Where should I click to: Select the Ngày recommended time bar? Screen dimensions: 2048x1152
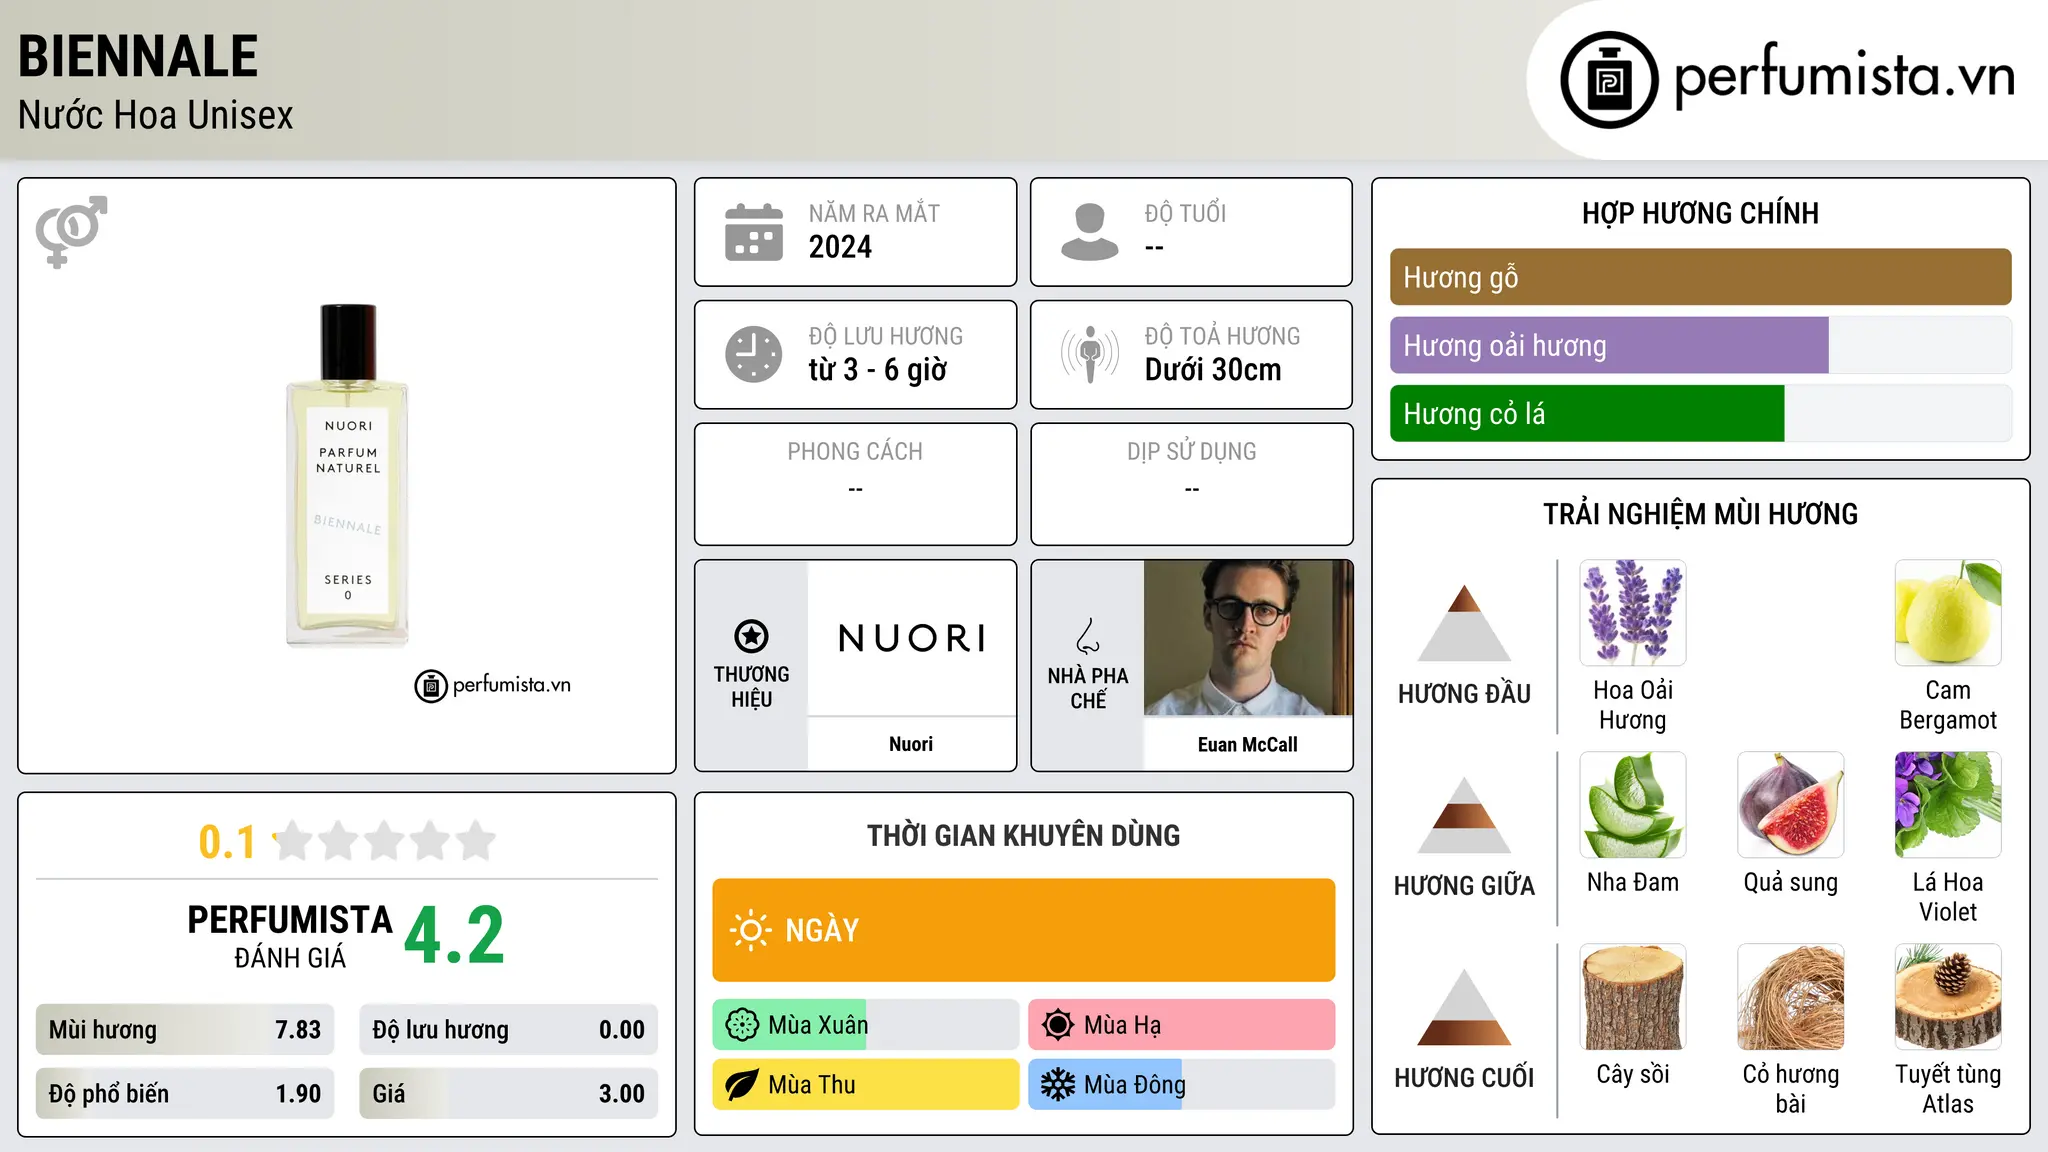coord(1024,930)
